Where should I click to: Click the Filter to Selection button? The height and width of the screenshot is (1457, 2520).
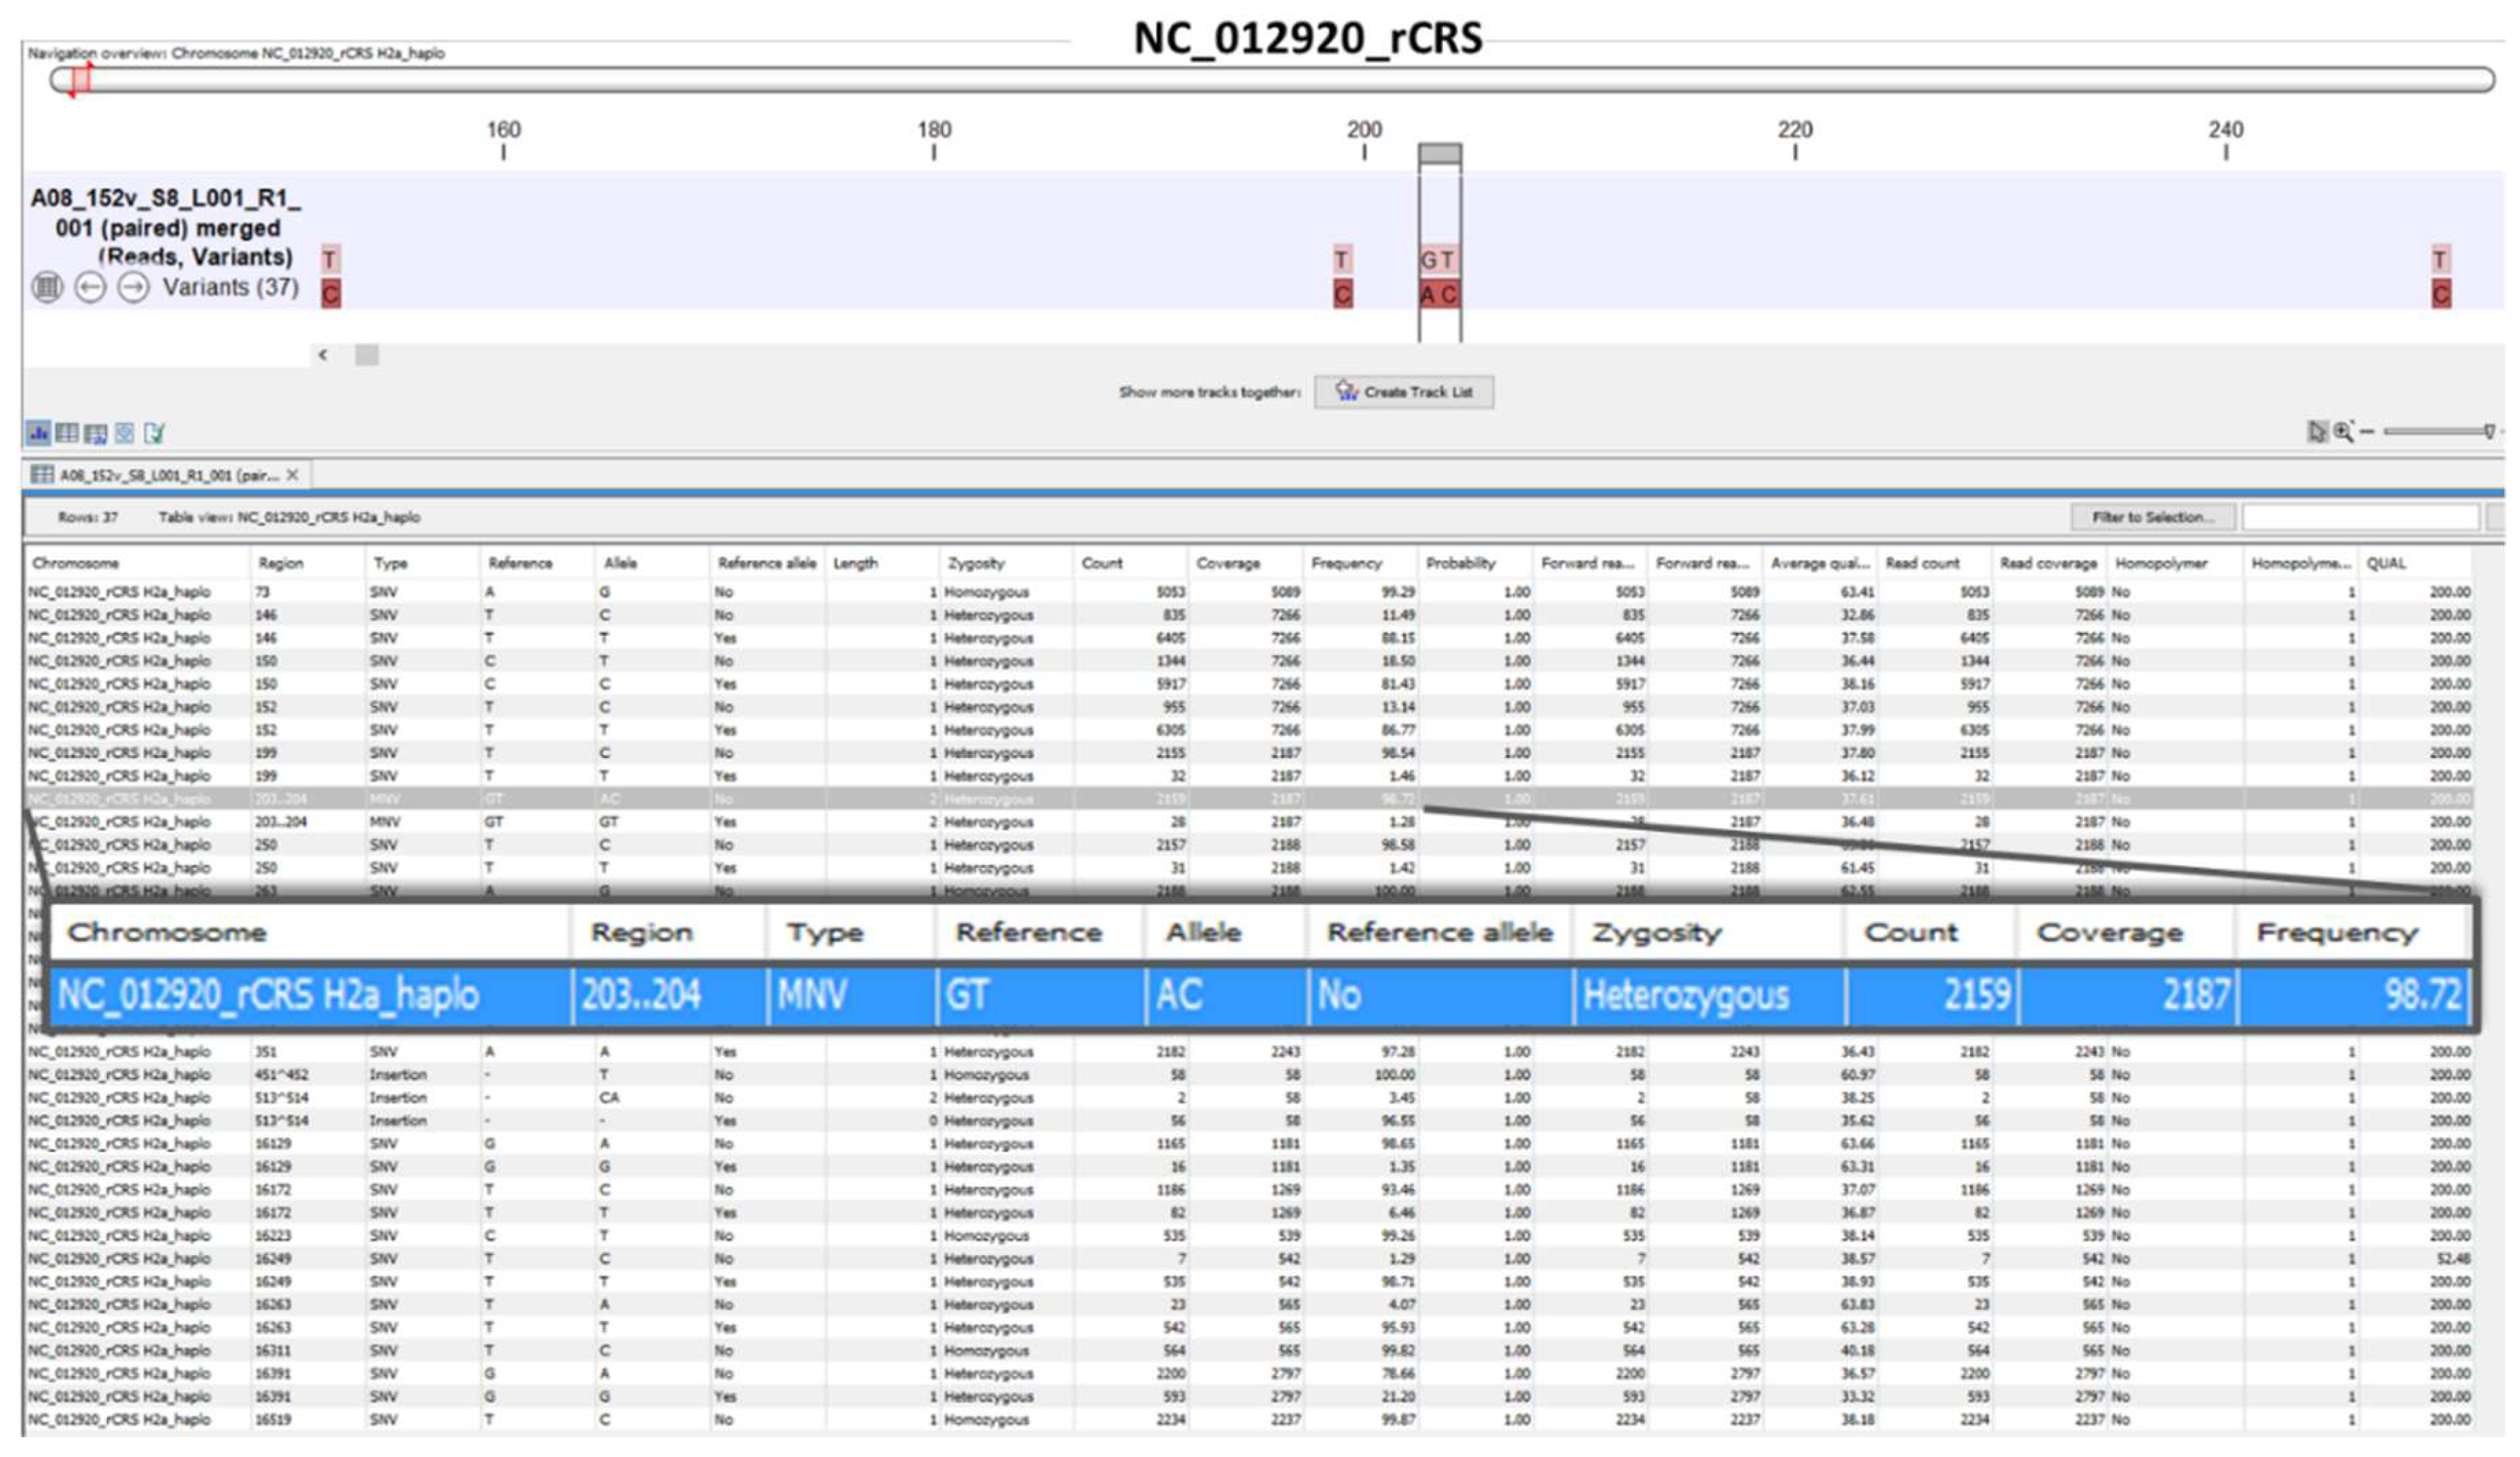coord(2155,517)
